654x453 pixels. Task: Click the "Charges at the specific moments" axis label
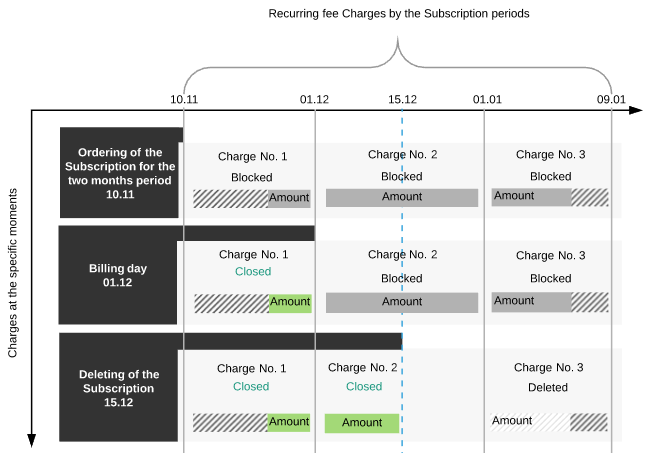(x=13, y=262)
